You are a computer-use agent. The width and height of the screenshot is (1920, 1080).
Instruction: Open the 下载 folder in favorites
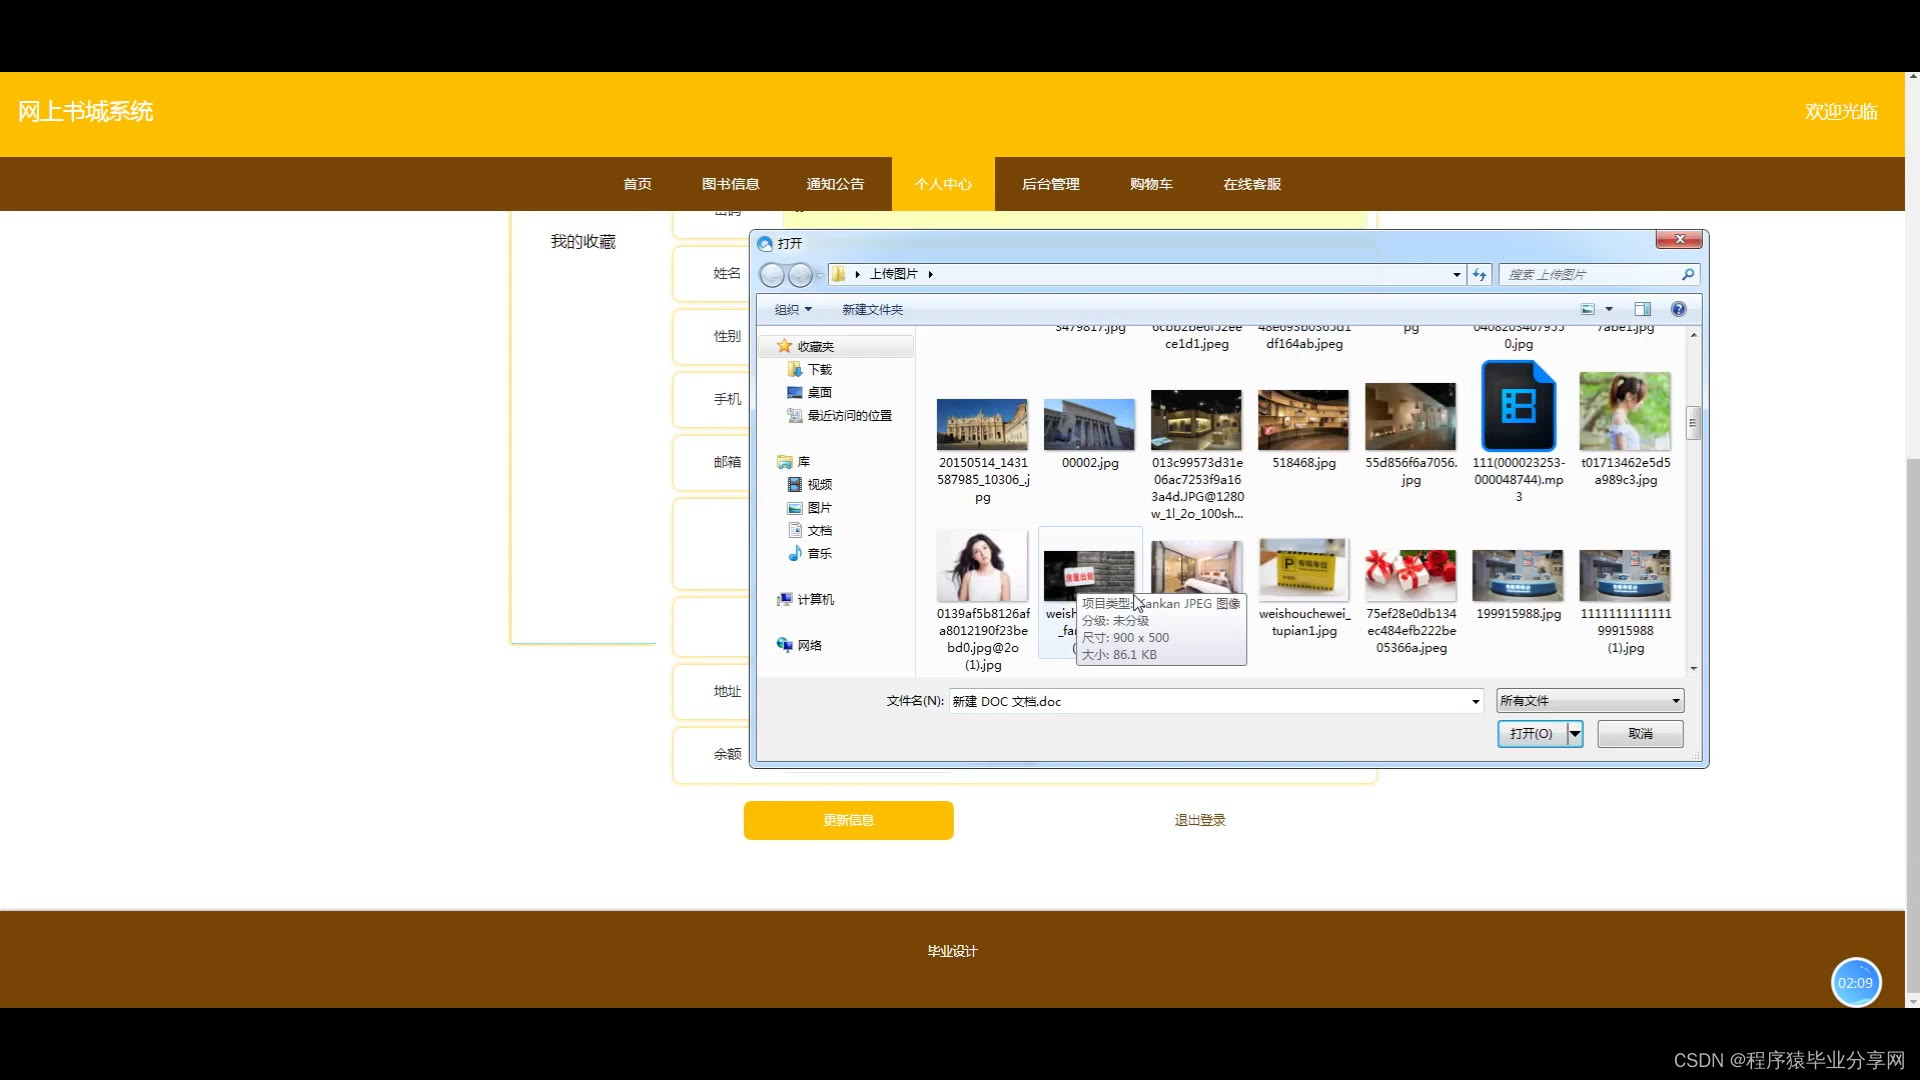(x=819, y=369)
